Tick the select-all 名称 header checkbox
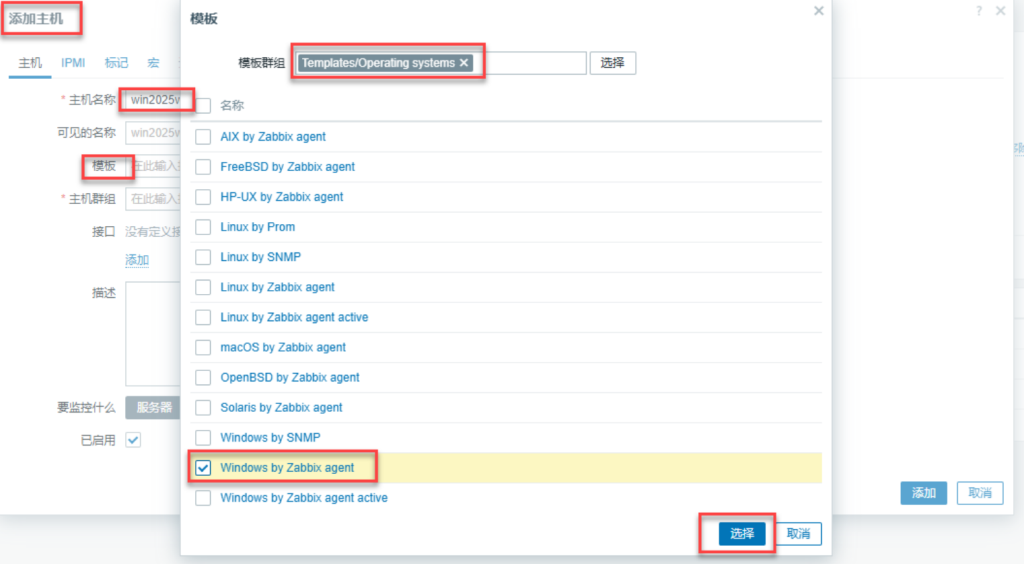Viewport: 1024px width, 564px height. pyautogui.click(x=203, y=105)
